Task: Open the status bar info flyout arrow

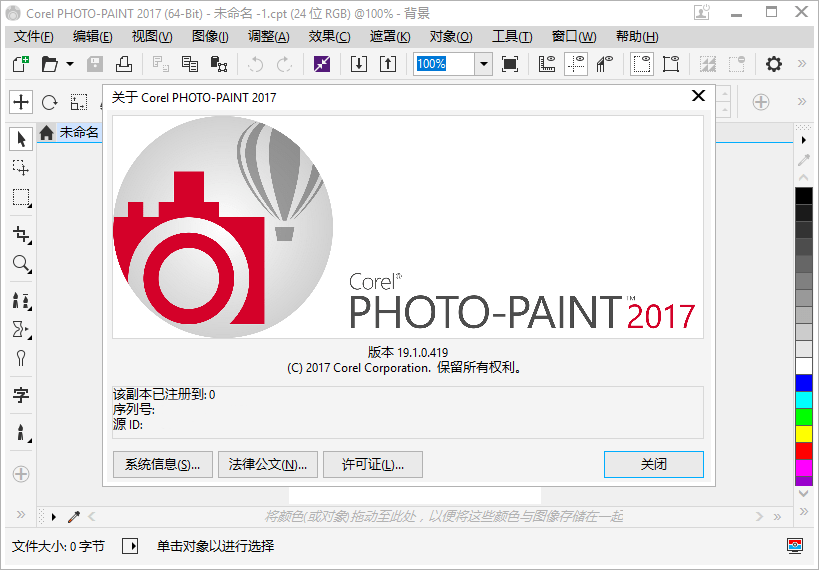Action: click(131, 546)
